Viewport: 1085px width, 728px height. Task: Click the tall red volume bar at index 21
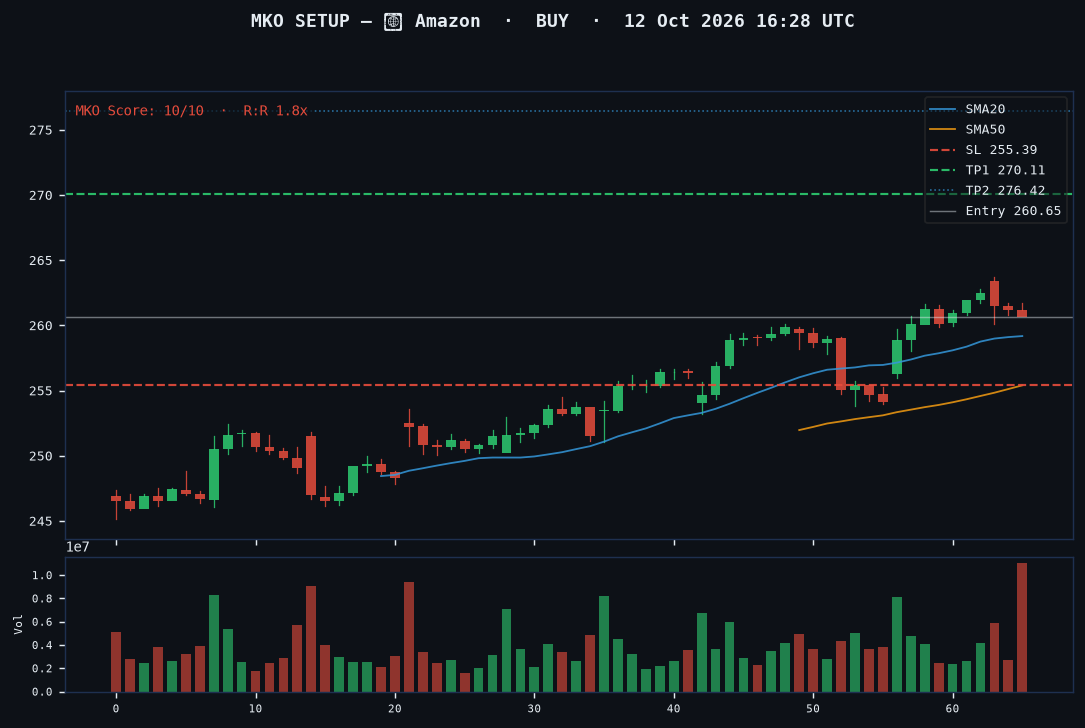tap(409, 637)
